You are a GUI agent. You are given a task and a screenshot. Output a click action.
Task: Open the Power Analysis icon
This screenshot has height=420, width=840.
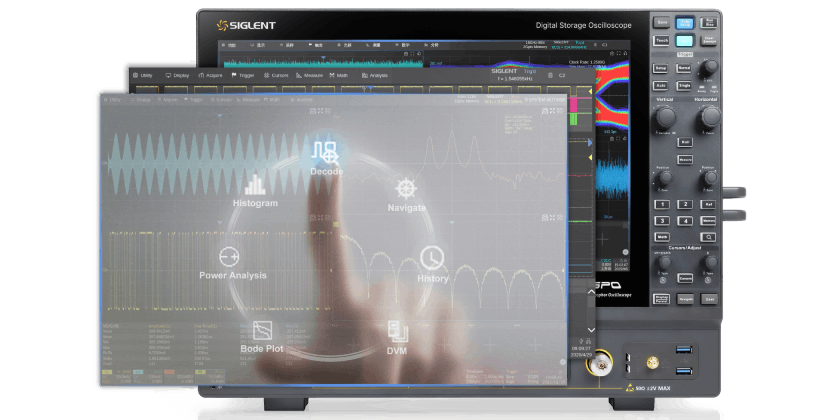(x=229, y=257)
